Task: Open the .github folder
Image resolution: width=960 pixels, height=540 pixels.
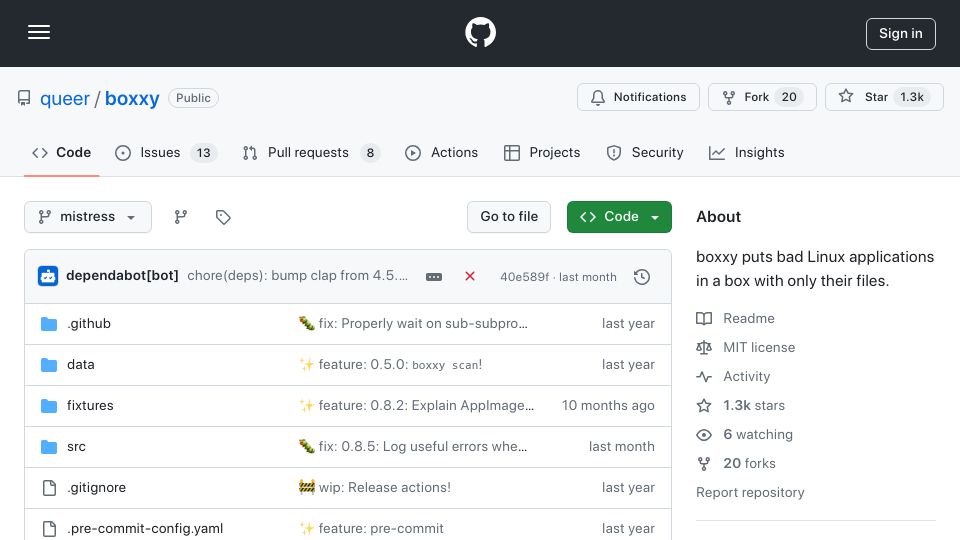Action: click(89, 323)
